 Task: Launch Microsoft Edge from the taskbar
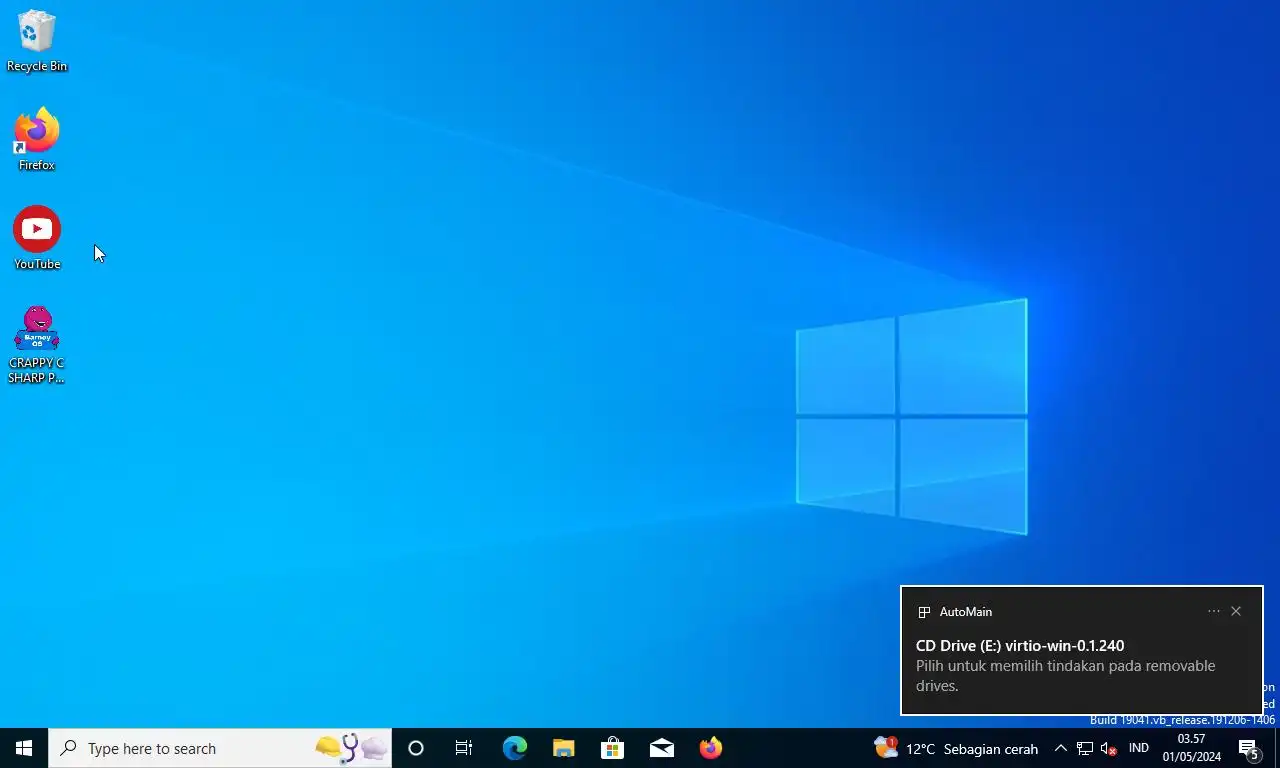coord(514,748)
